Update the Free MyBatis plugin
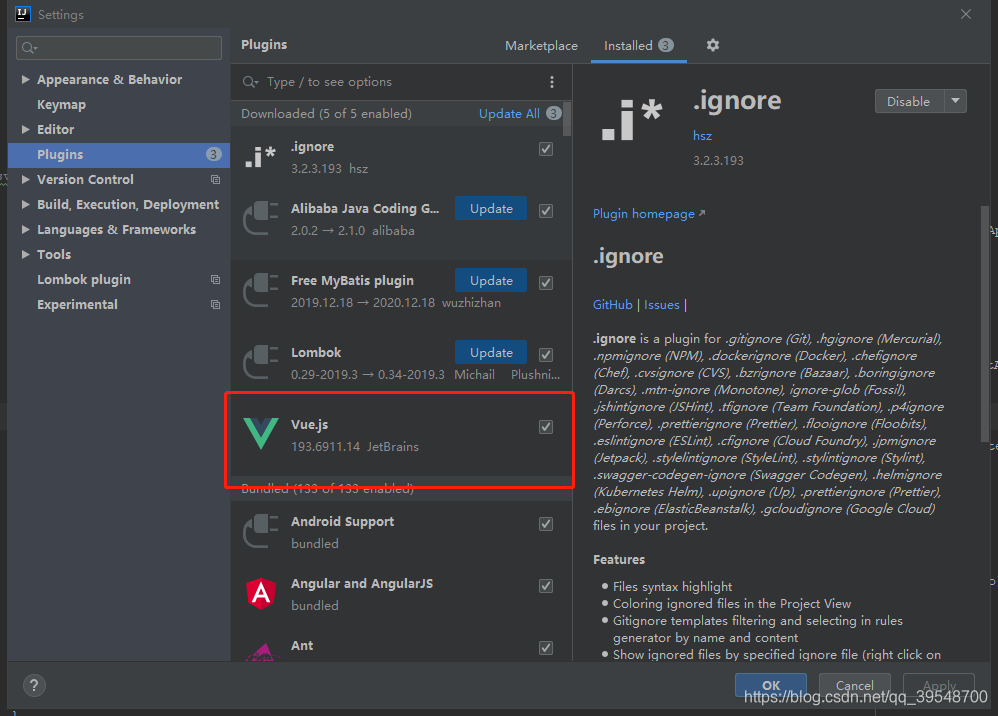 [x=491, y=281]
